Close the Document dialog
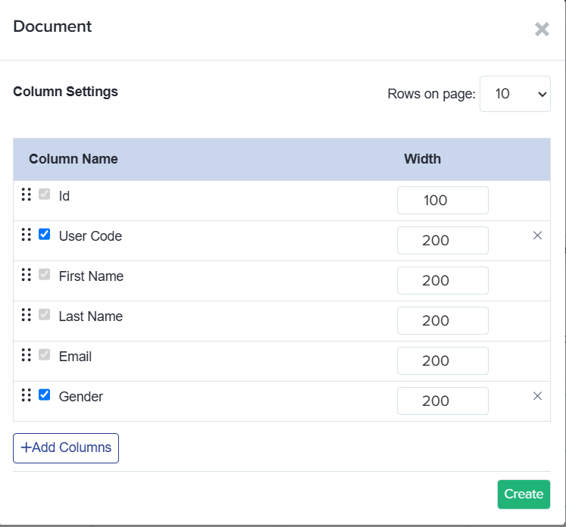Screen dimensions: 566x527 pyautogui.click(x=542, y=29)
